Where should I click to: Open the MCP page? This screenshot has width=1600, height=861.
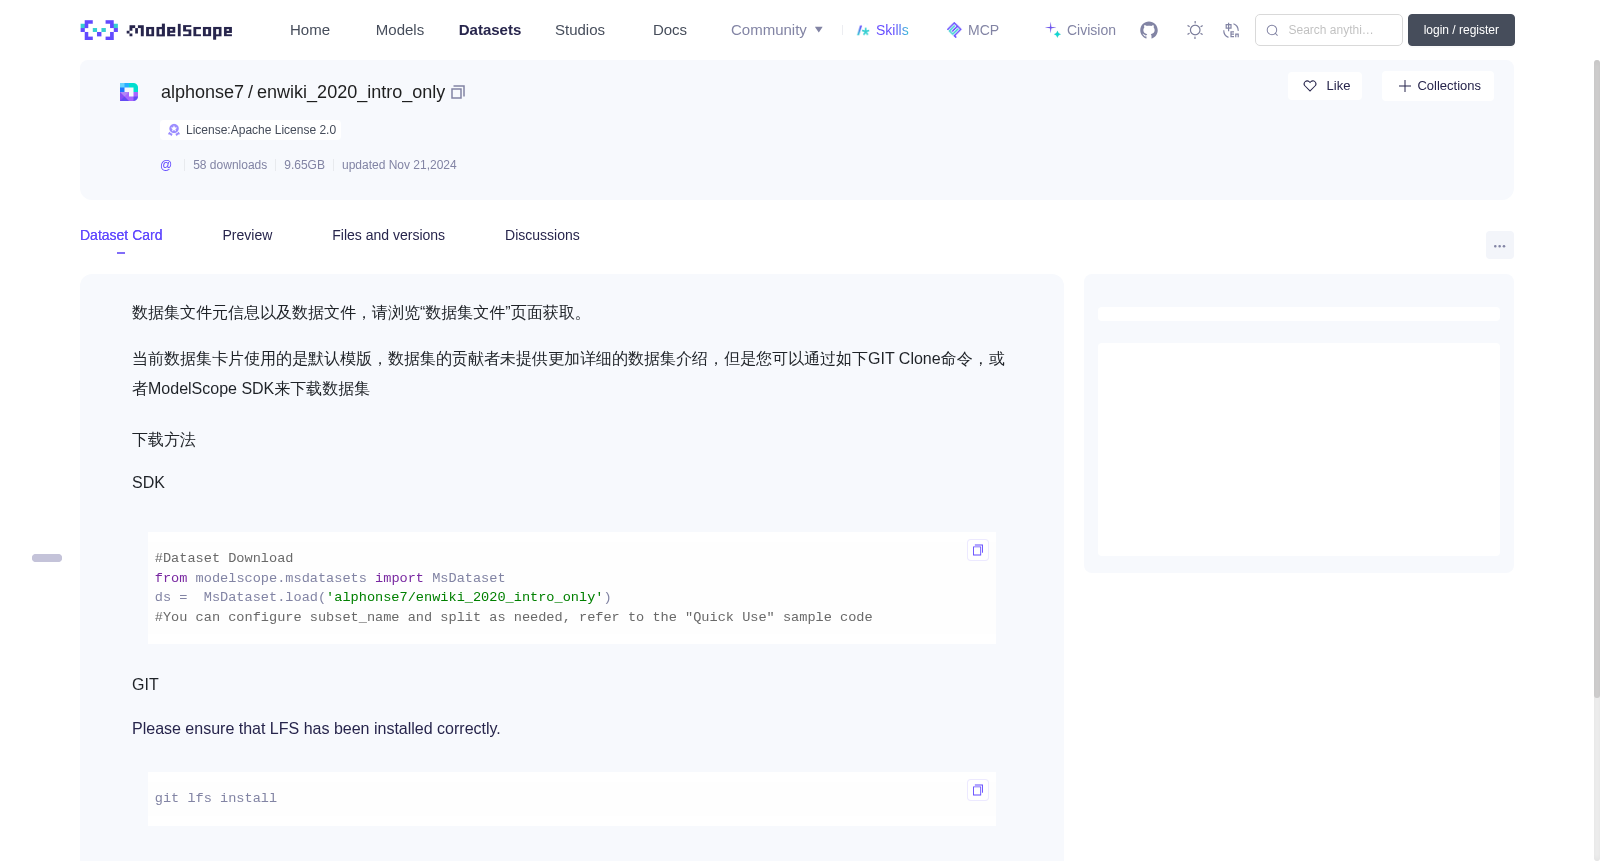click(972, 30)
